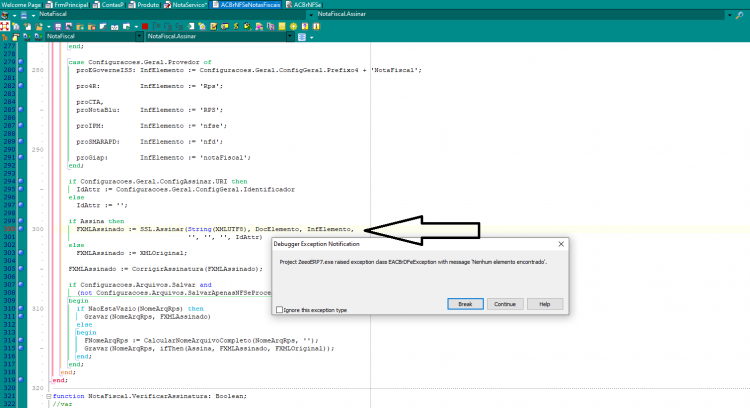Click the solid yellow square toolbar icon
The image size is (750, 408).
point(282,26)
